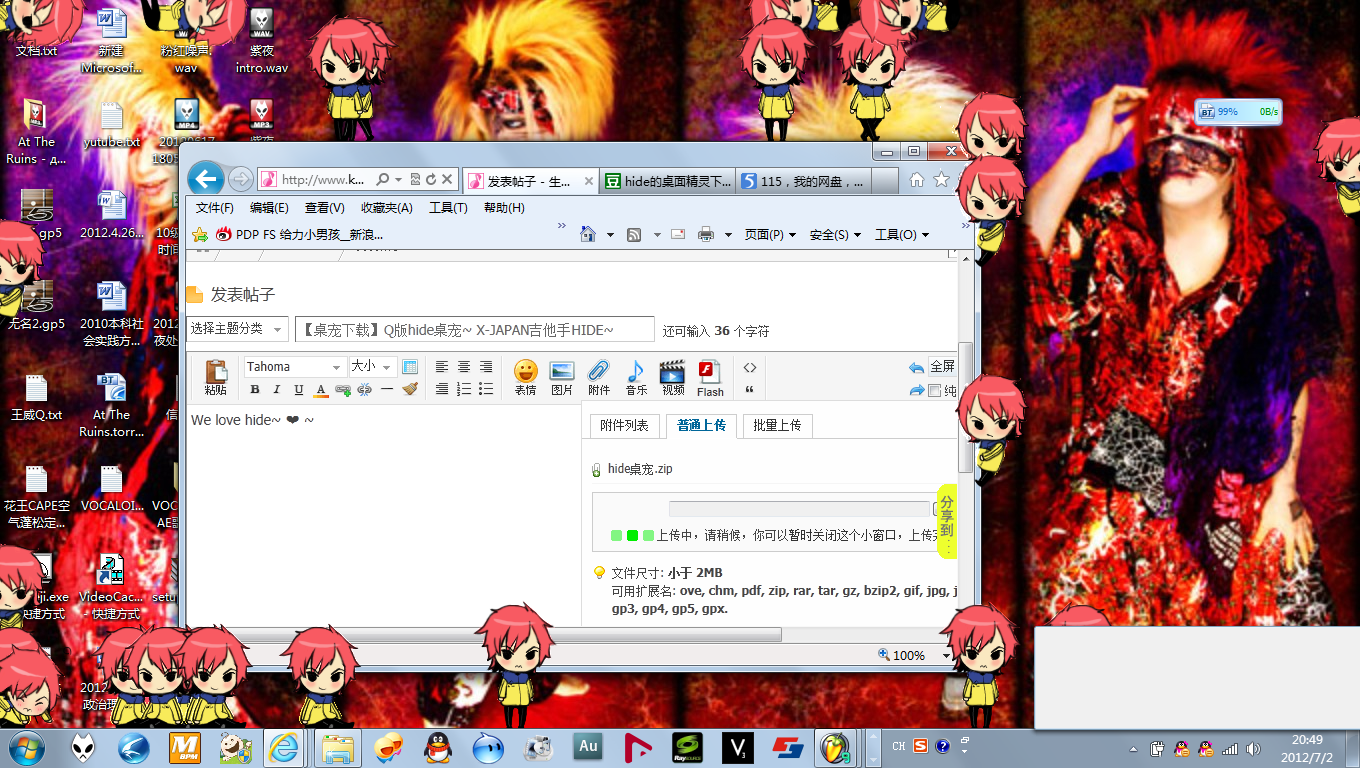This screenshot has width=1360, height=768.
Task: Open the attachment (附件) paperclip tool
Action: (599, 378)
